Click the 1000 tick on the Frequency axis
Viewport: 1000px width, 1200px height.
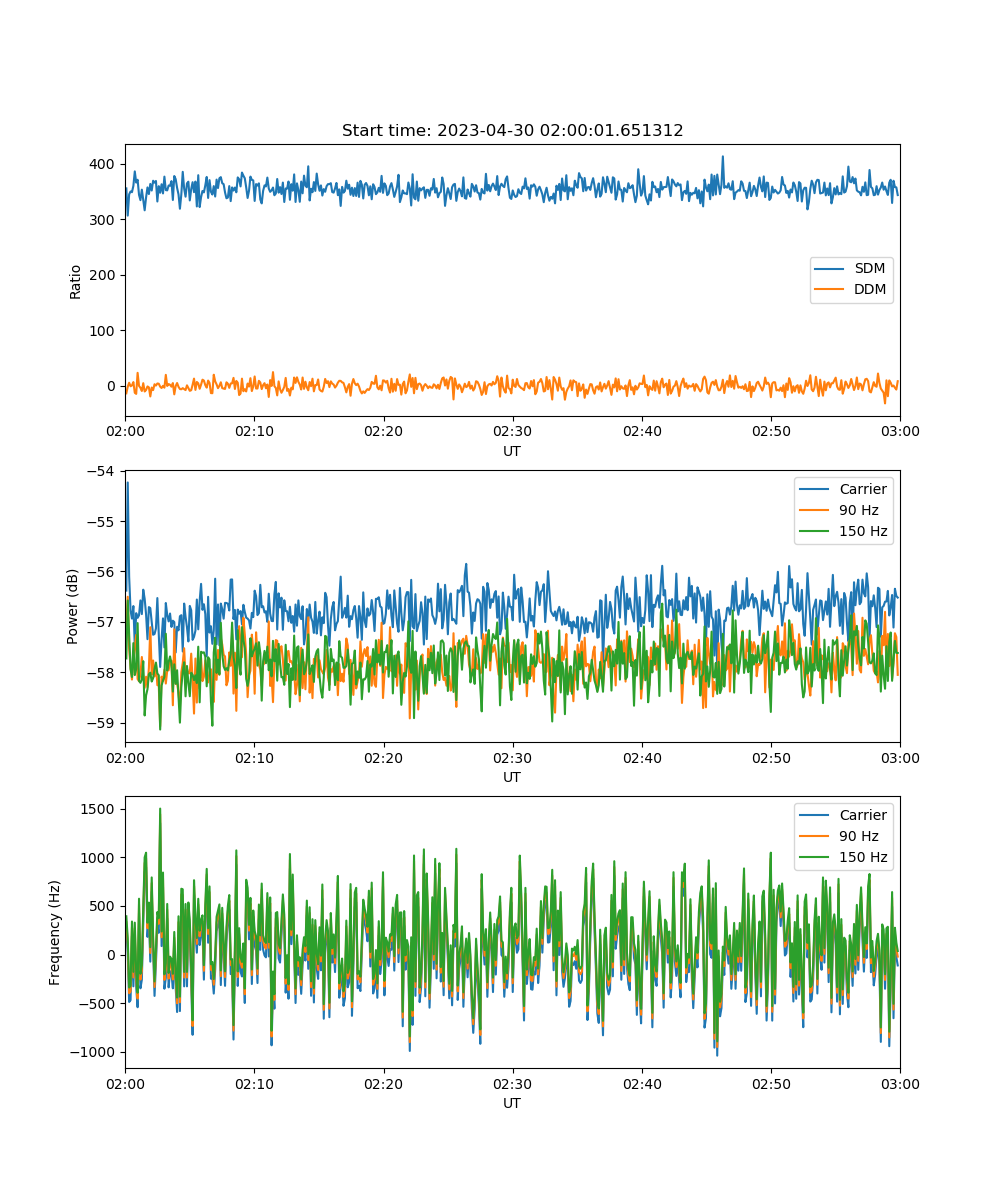click(100, 857)
